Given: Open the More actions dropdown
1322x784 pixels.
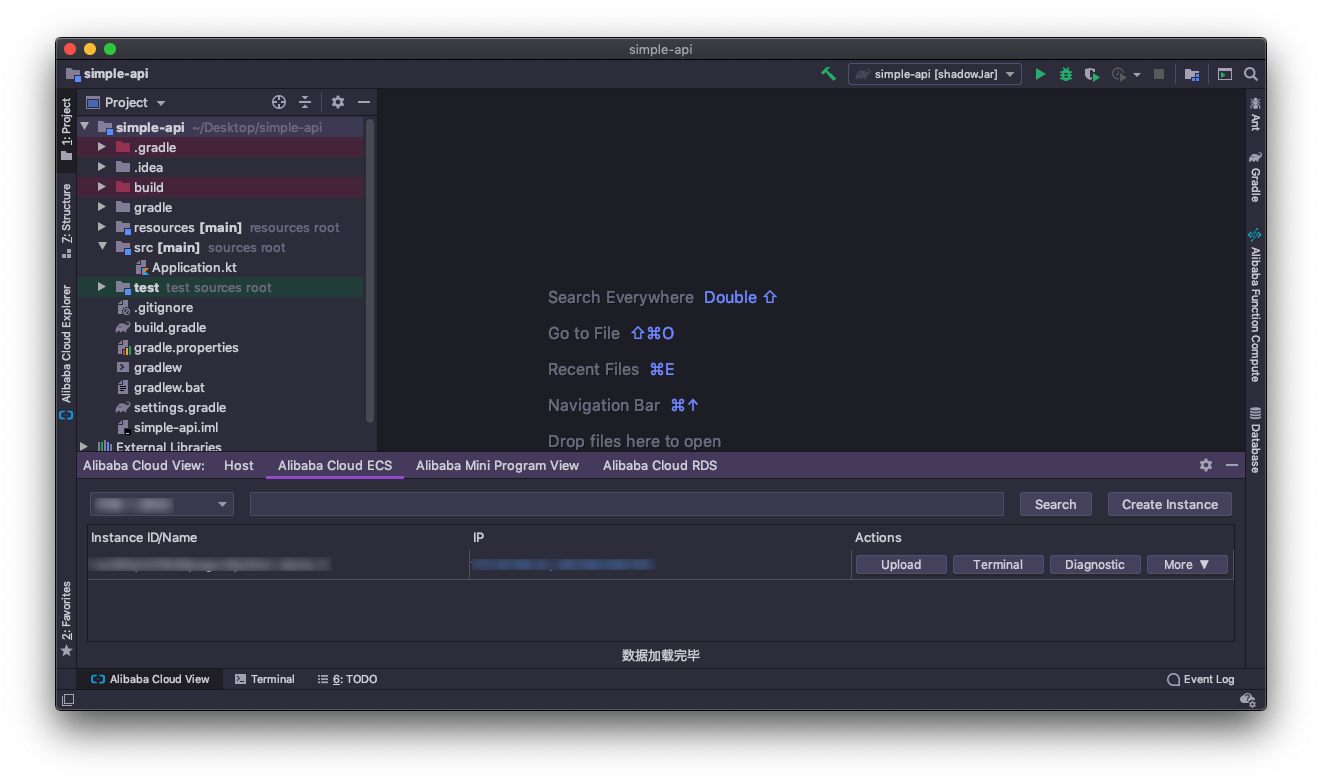Looking at the screenshot, I should 1187,565.
